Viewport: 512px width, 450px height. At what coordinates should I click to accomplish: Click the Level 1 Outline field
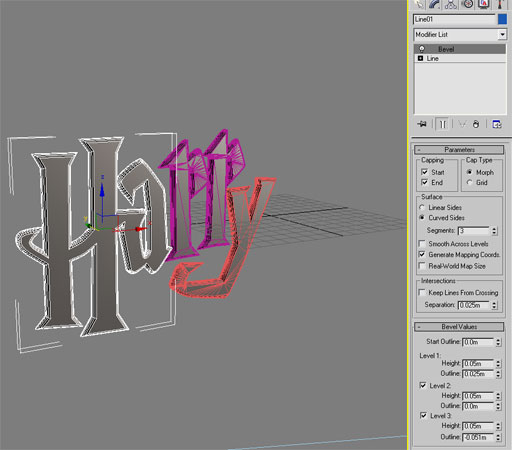point(477,374)
